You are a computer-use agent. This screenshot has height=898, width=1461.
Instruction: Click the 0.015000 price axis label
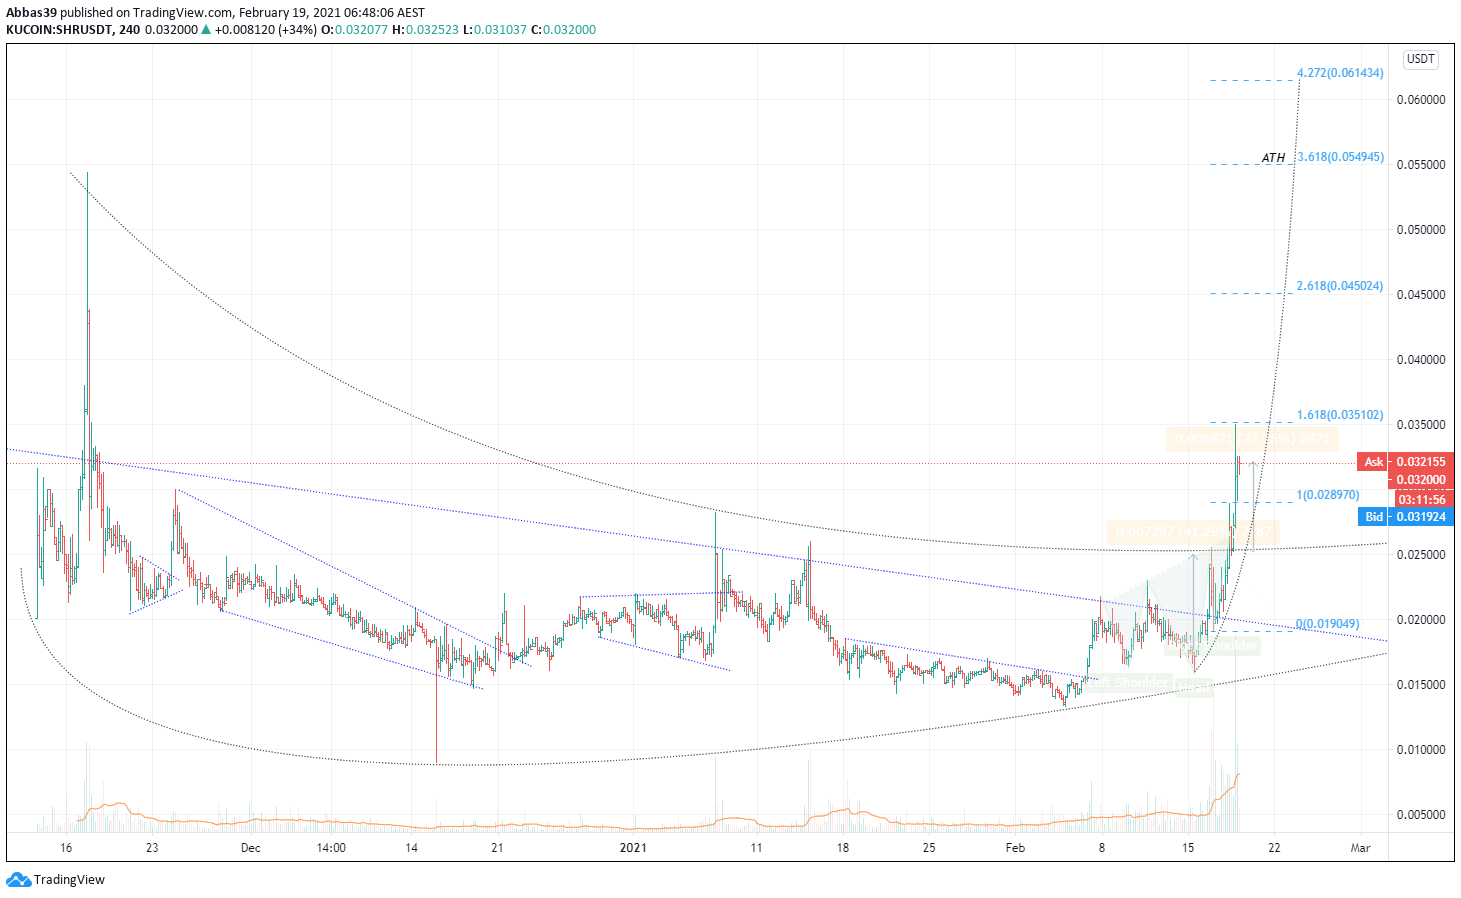click(1421, 685)
